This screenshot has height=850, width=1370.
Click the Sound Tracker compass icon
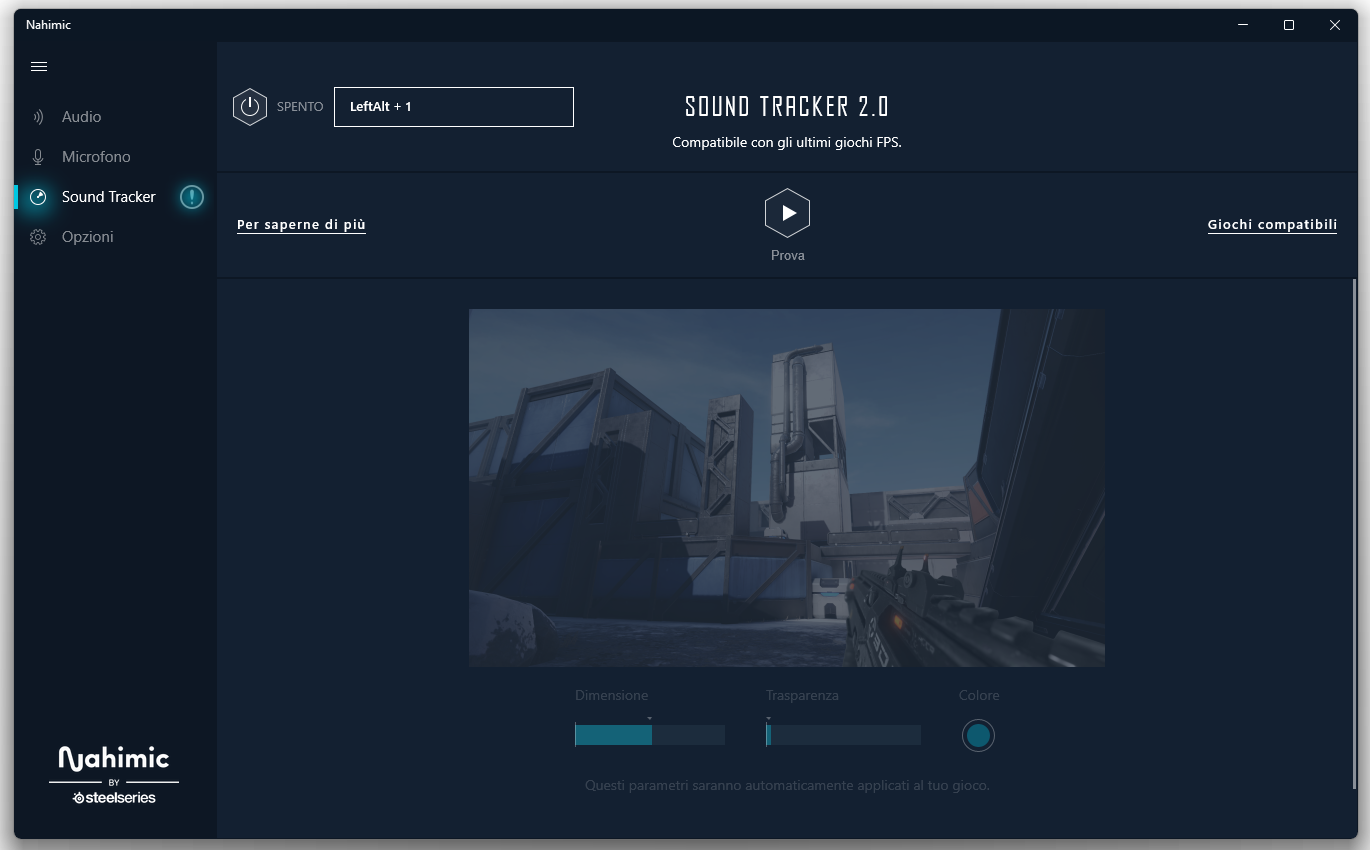pyautogui.click(x=38, y=197)
